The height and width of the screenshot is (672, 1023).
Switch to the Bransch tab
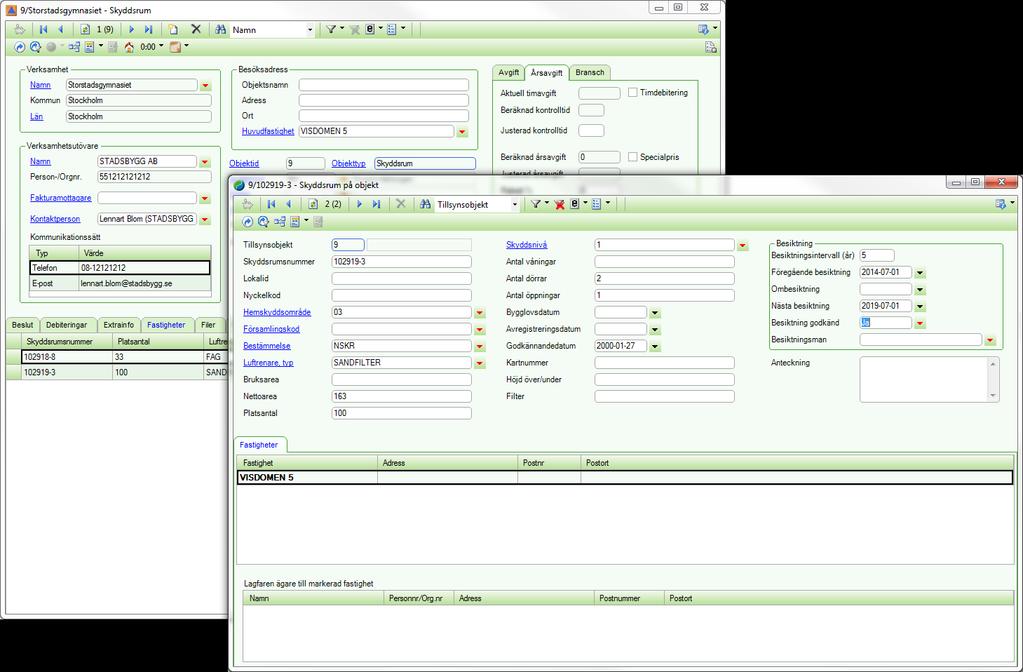pos(590,72)
